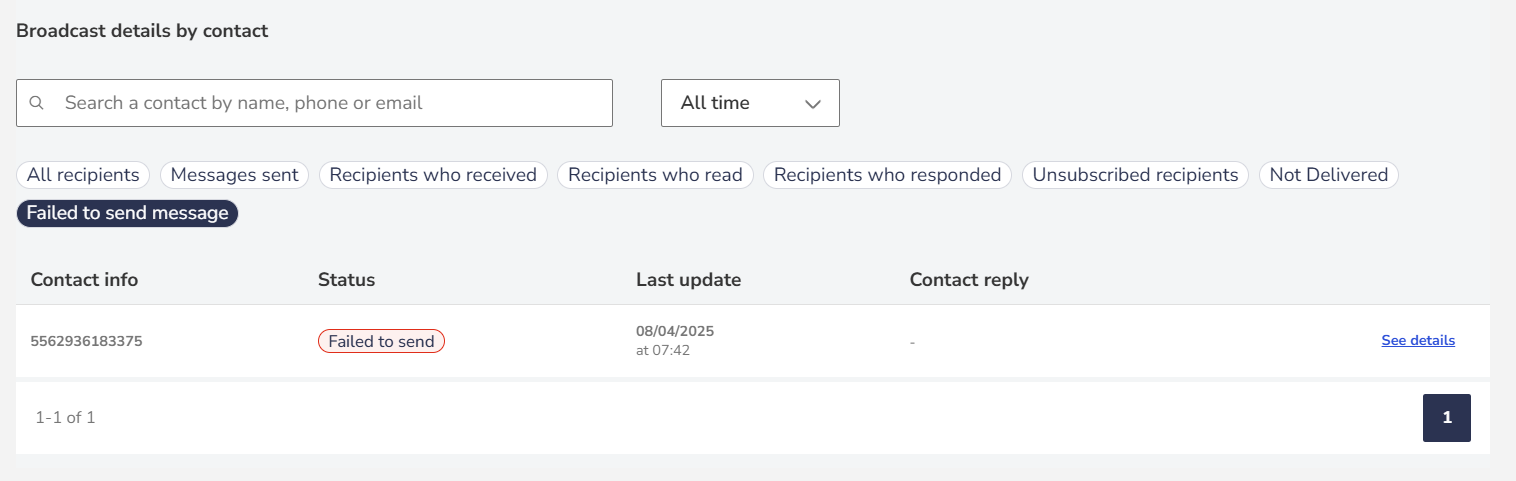This screenshot has height=481, width=1516.
Task: Click the Contact info column header
Action: click(84, 280)
